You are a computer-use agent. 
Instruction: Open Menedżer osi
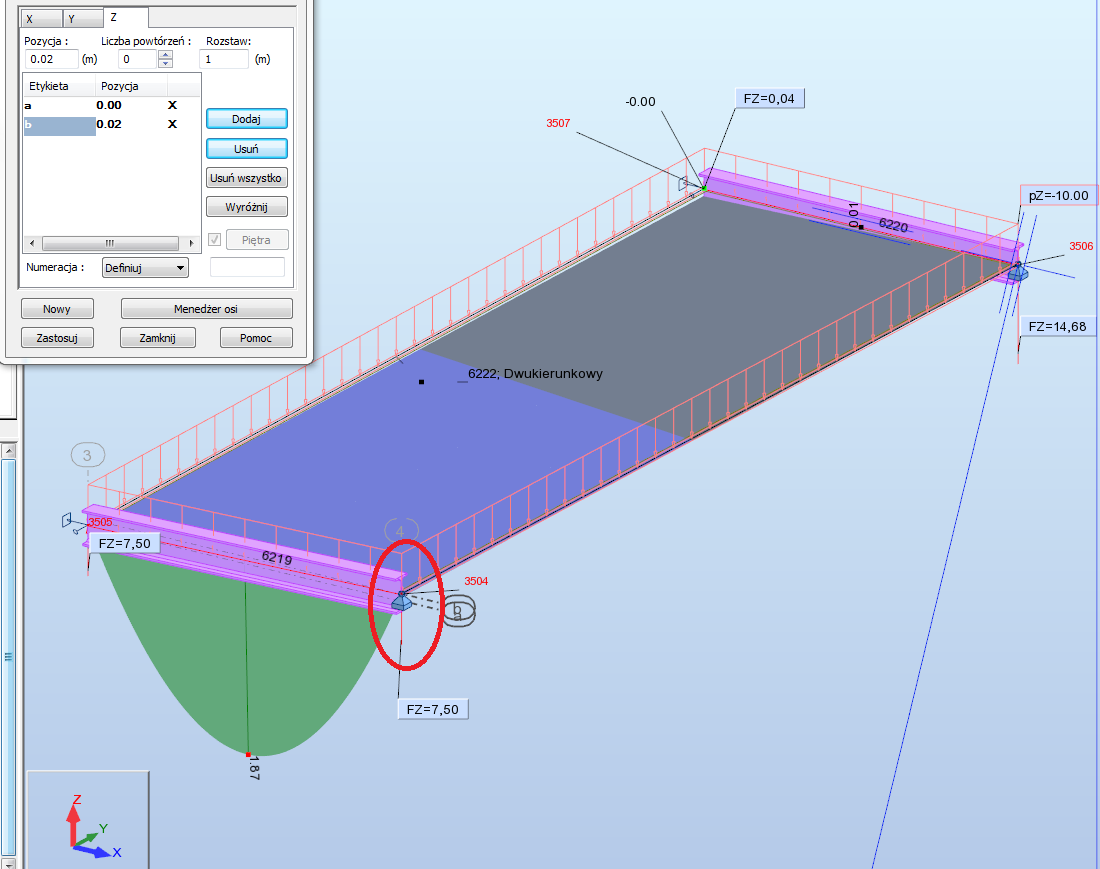[x=206, y=308]
